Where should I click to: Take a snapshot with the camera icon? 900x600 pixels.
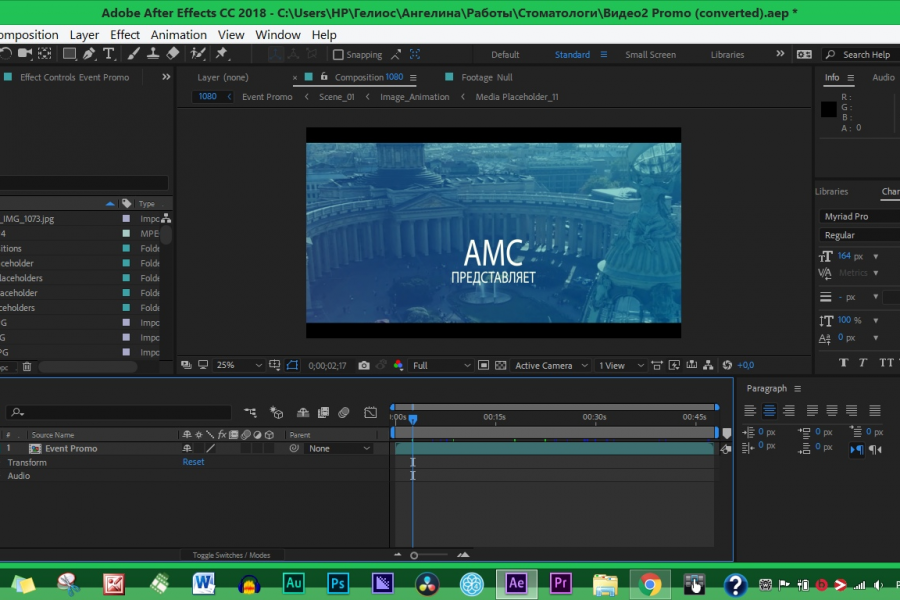click(x=364, y=366)
